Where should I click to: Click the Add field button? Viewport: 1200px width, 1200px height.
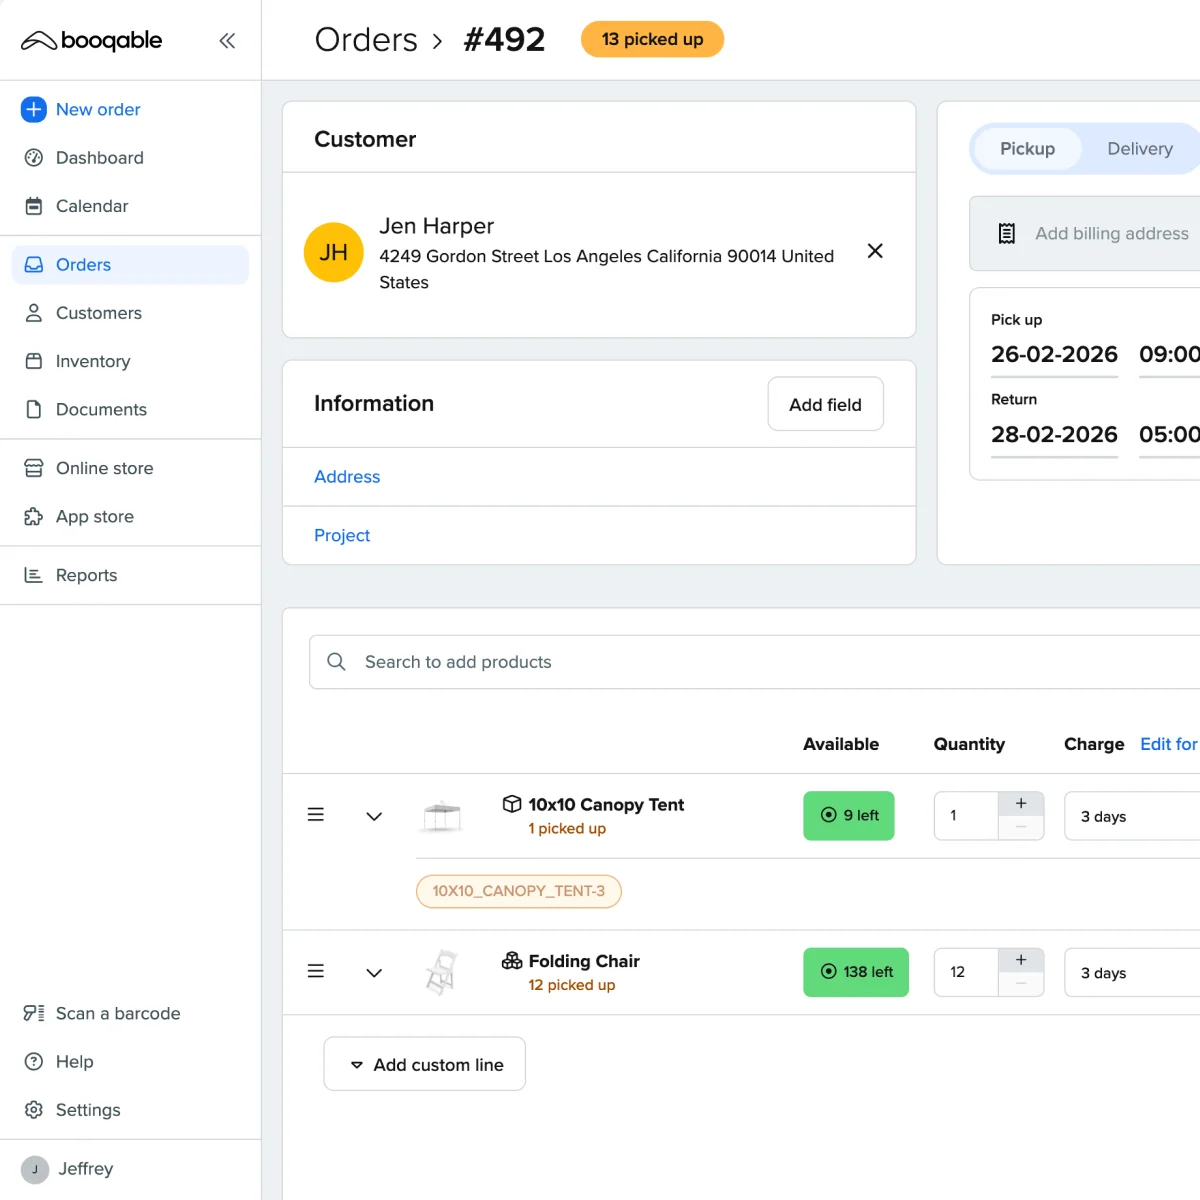point(825,404)
